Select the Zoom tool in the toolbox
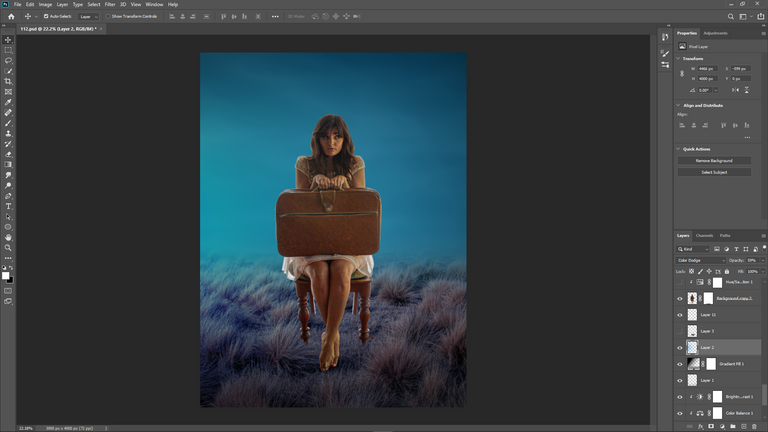This screenshot has width=768, height=432. click(8, 248)
